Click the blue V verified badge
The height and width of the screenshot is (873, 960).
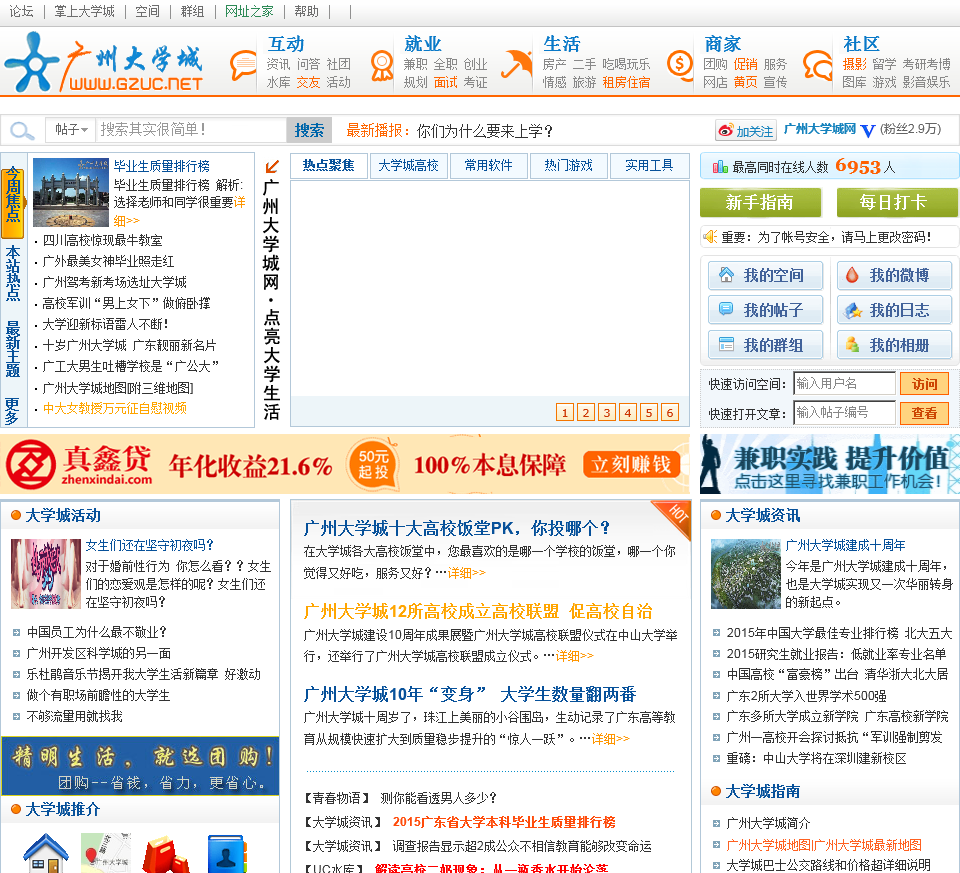point(868,130)
